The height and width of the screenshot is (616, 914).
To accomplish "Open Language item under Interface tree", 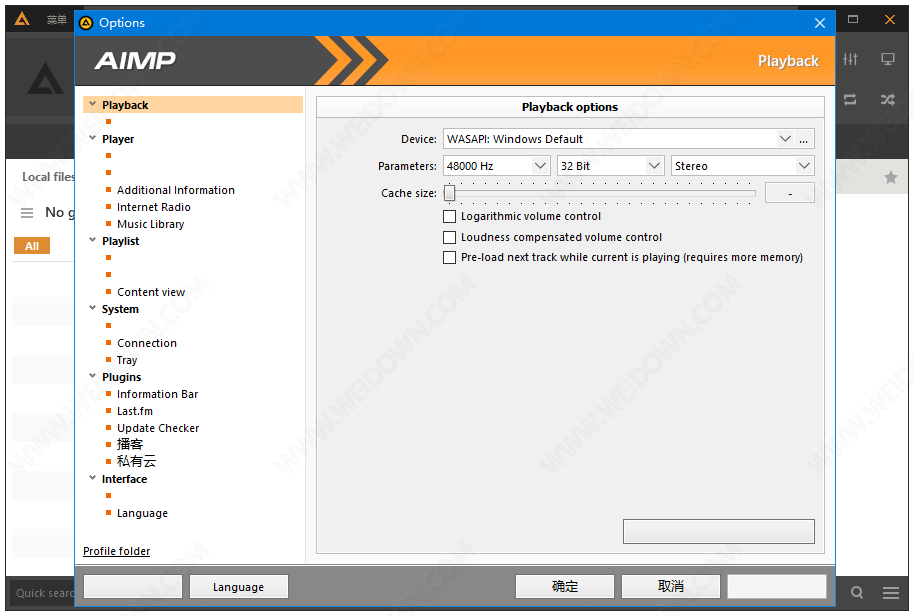I will tap(142, 513).
